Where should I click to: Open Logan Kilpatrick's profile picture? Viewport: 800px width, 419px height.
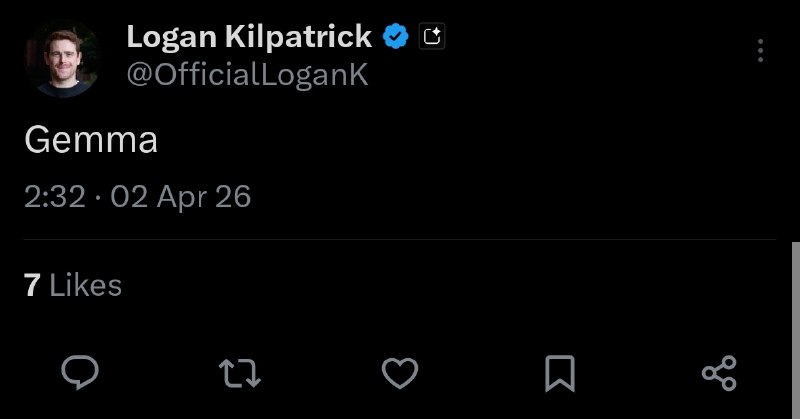coord(62,60)
